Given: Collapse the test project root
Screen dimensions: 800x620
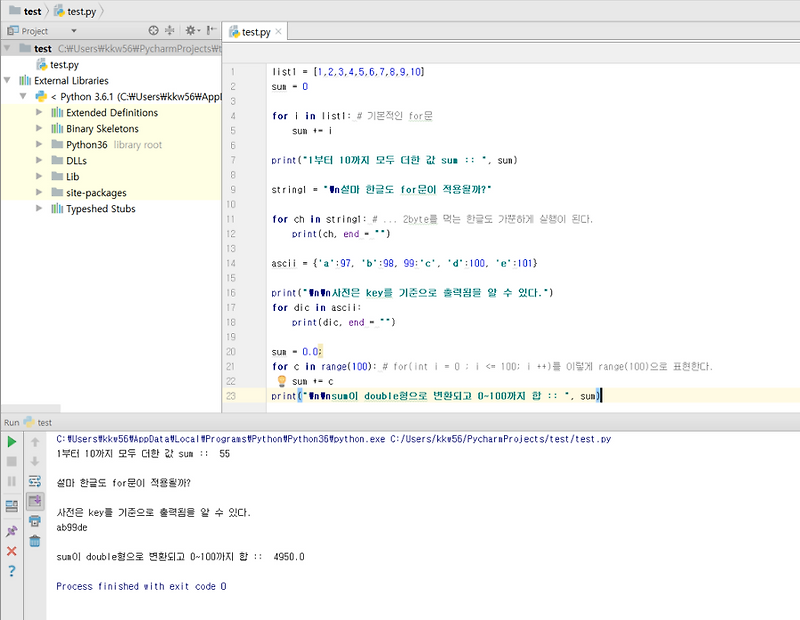Looking at the screenshot, I should click(x=7, y=48).
